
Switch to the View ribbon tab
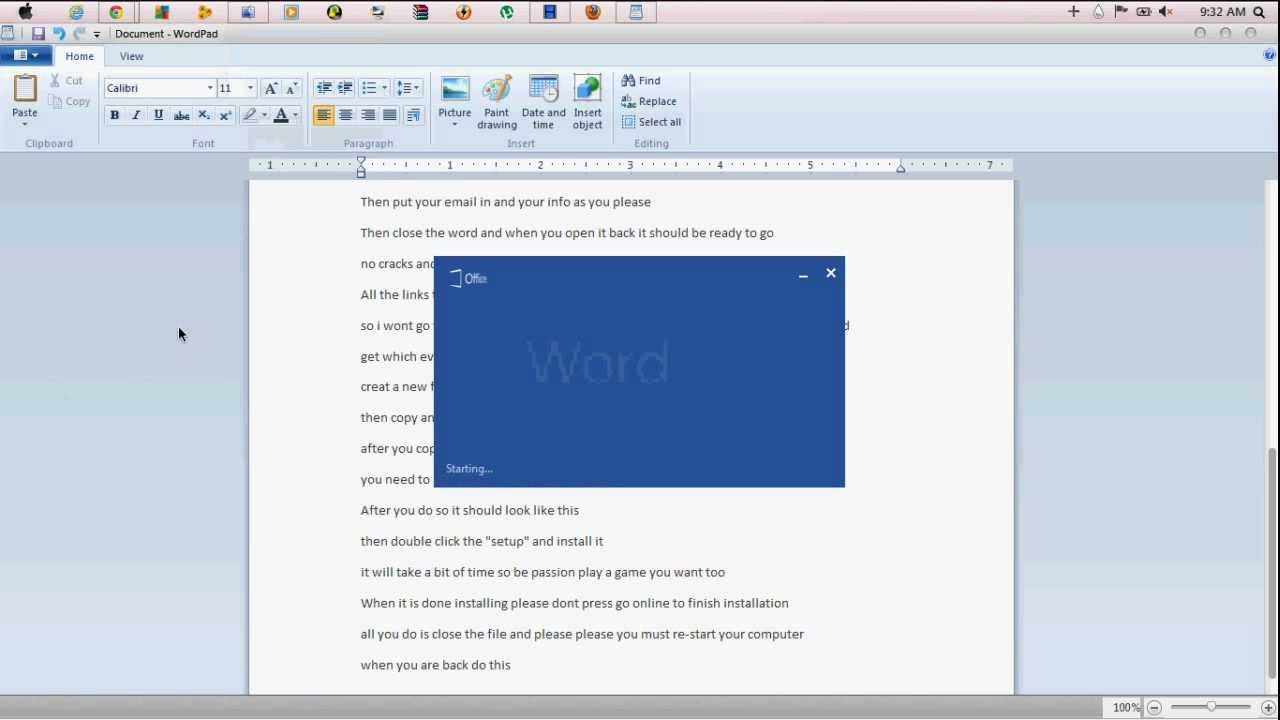(131, 57)
